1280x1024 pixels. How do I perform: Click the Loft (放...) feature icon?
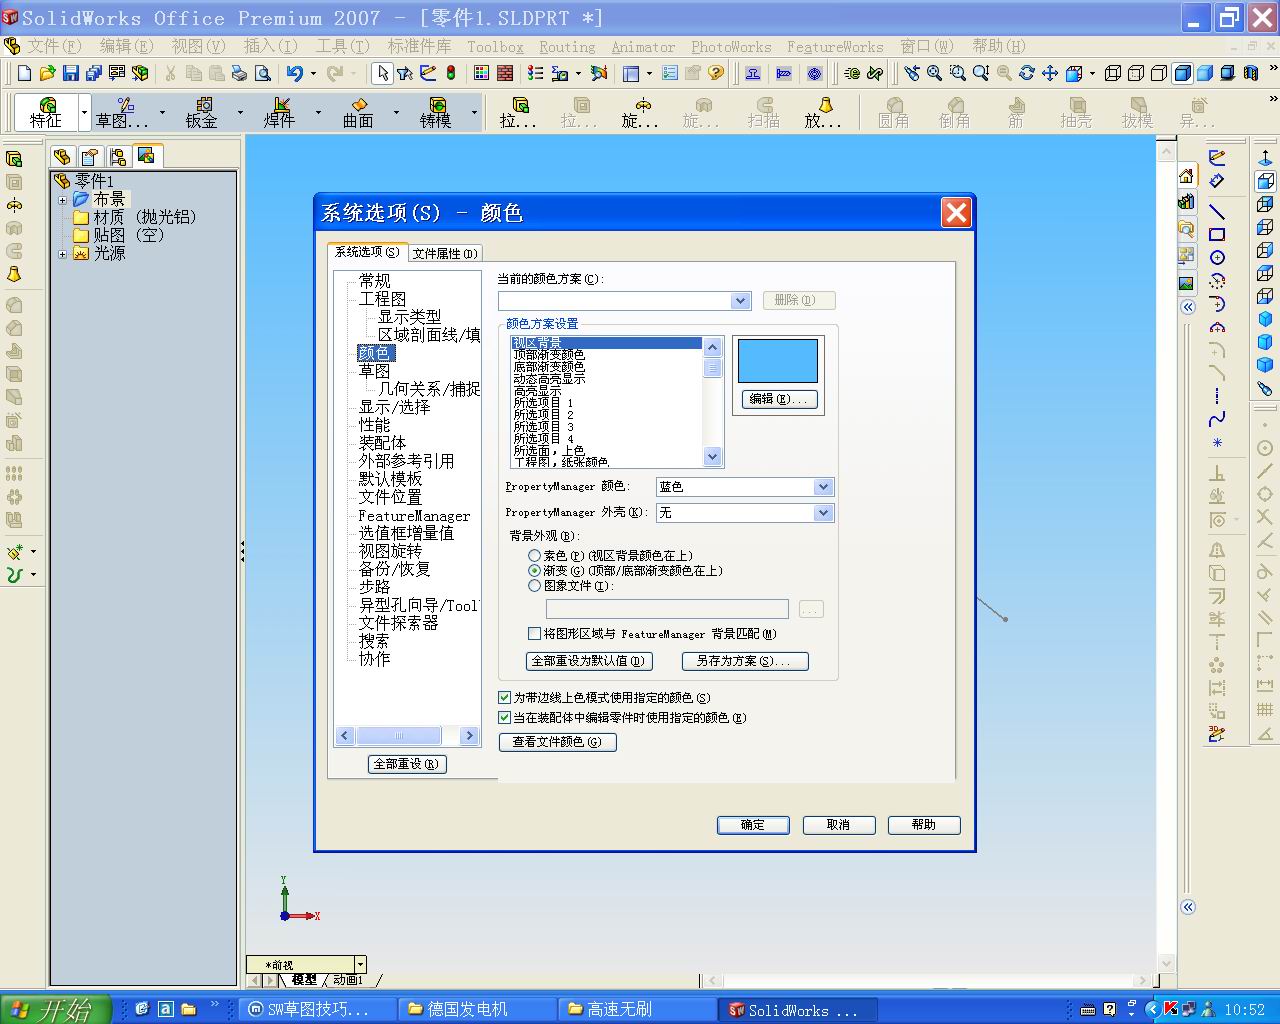click(x=823, y=112)
